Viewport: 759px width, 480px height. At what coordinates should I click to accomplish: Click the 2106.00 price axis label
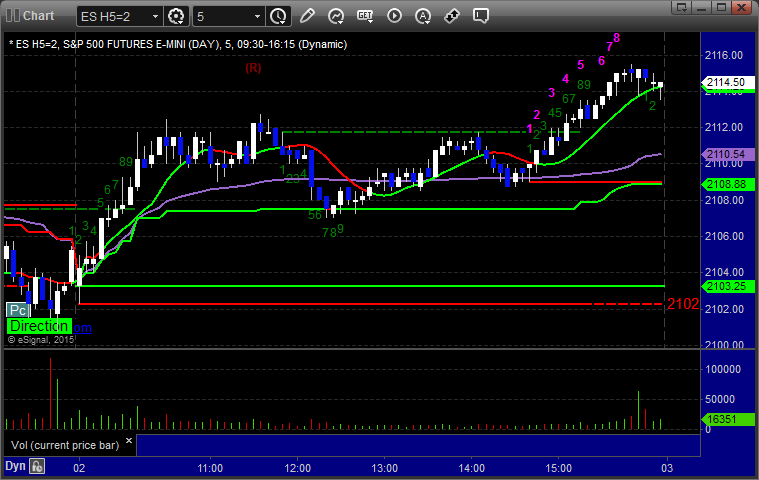point(724,236)
